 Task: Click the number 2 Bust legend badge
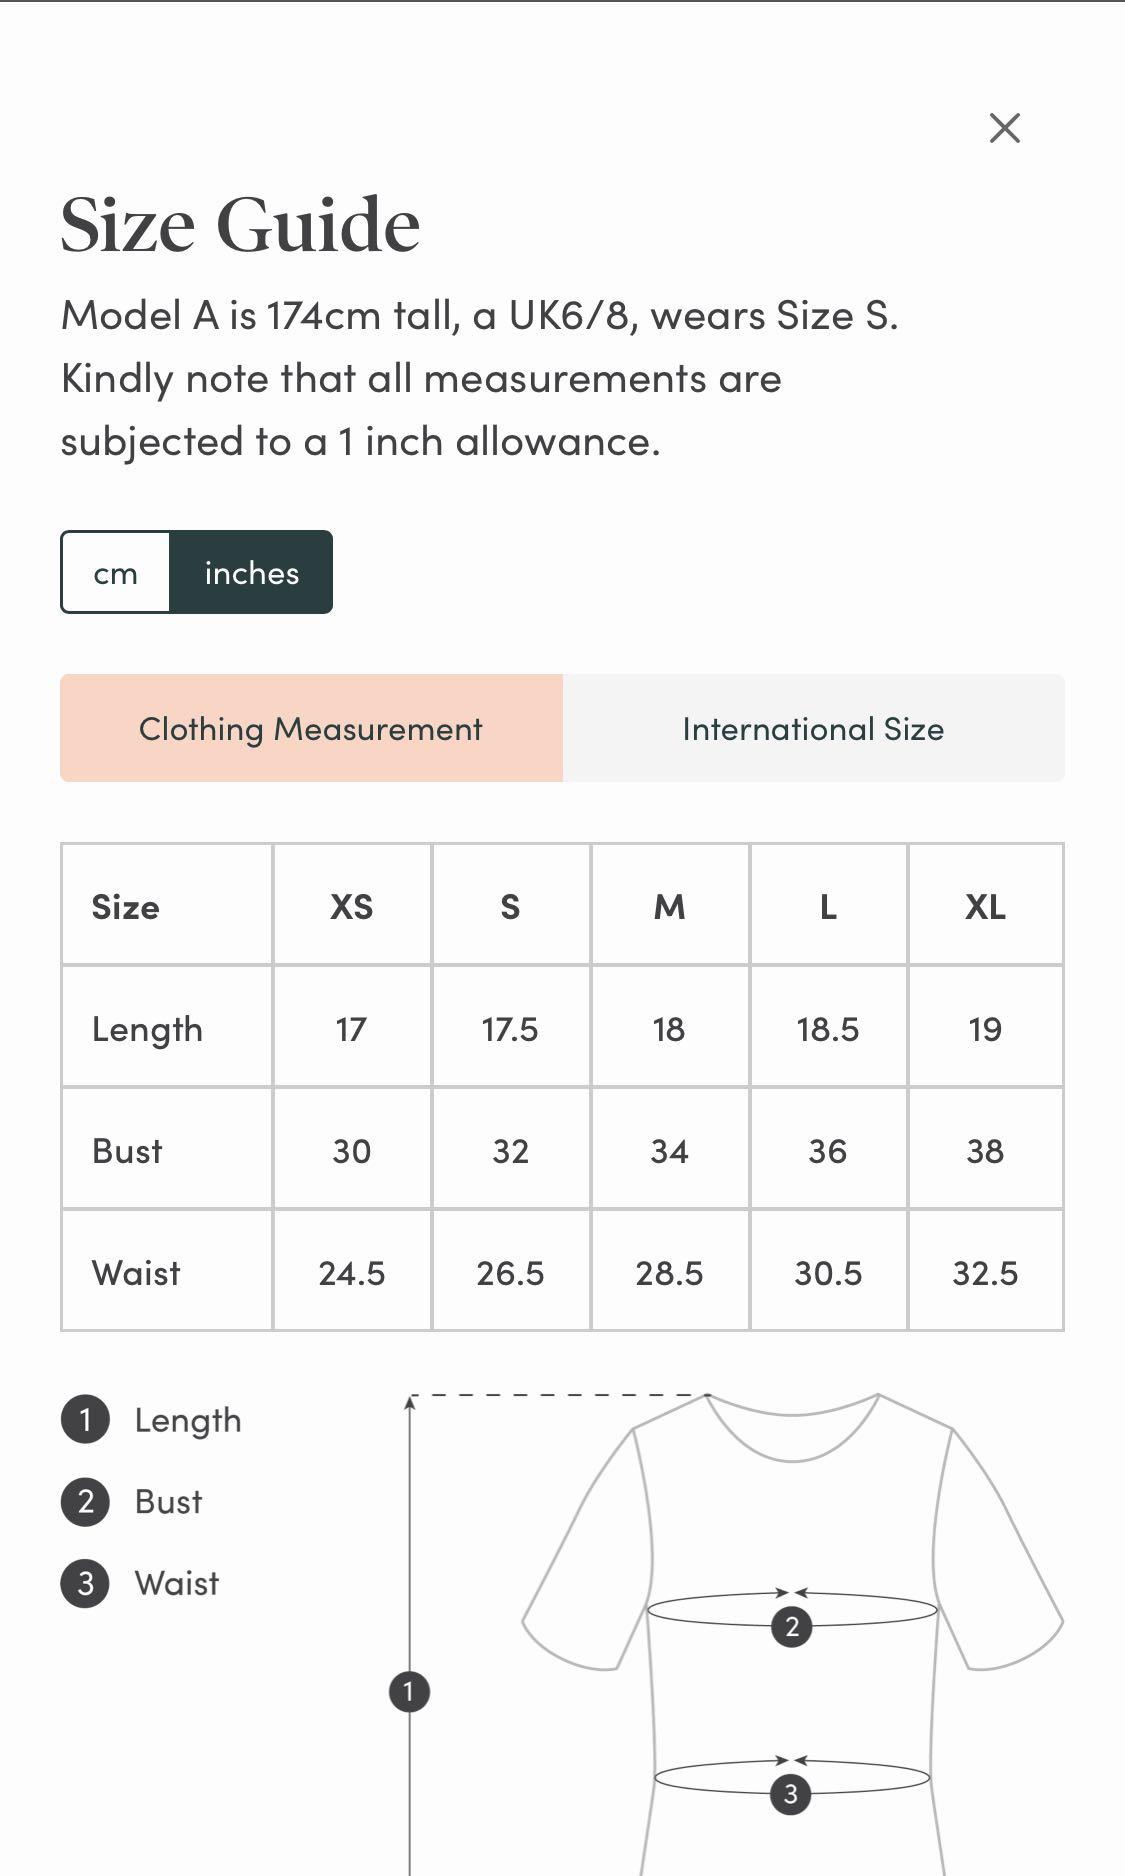coord(85,1502)
